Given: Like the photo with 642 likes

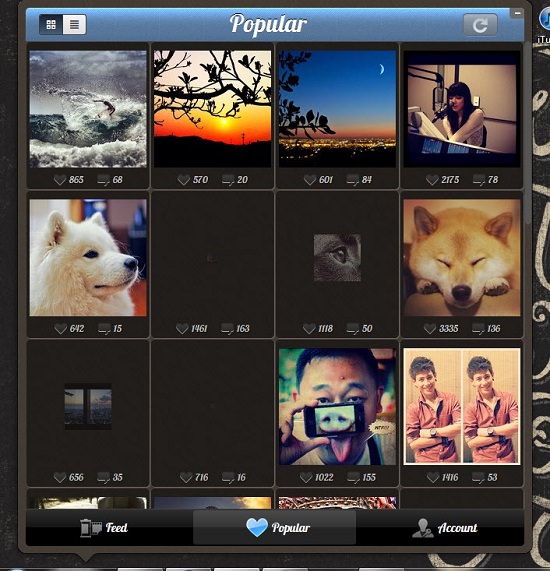Looking at the screenshot, I should [60, 329].
